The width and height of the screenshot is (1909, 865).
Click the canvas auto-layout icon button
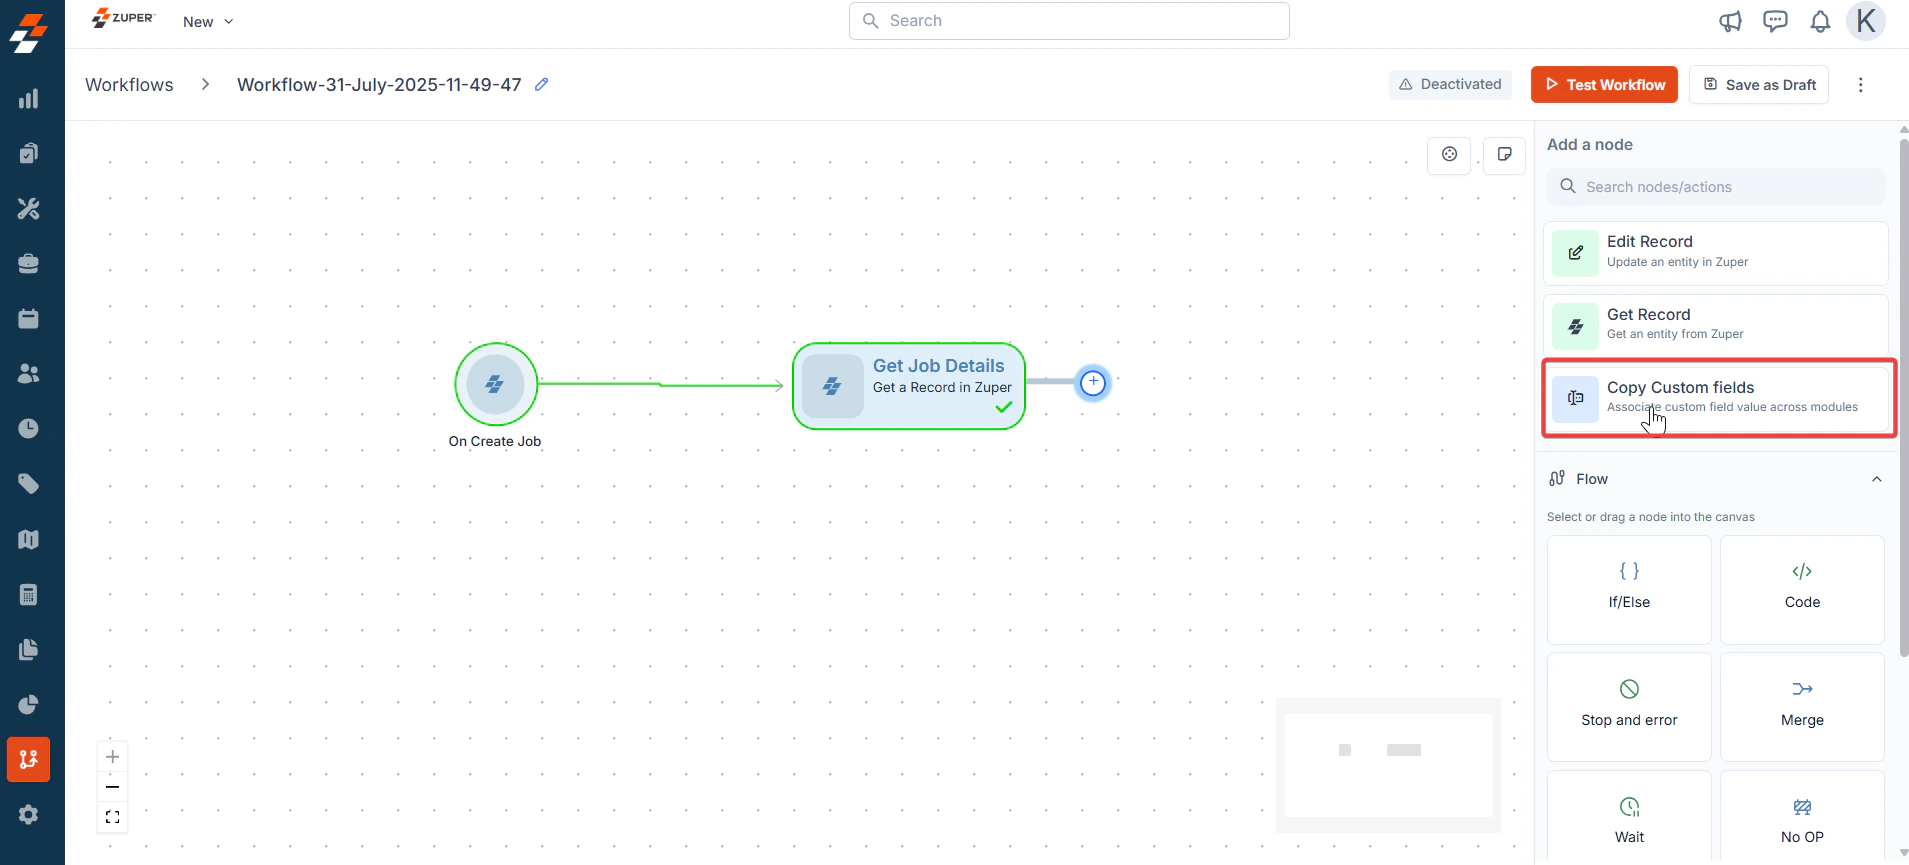1449,155
